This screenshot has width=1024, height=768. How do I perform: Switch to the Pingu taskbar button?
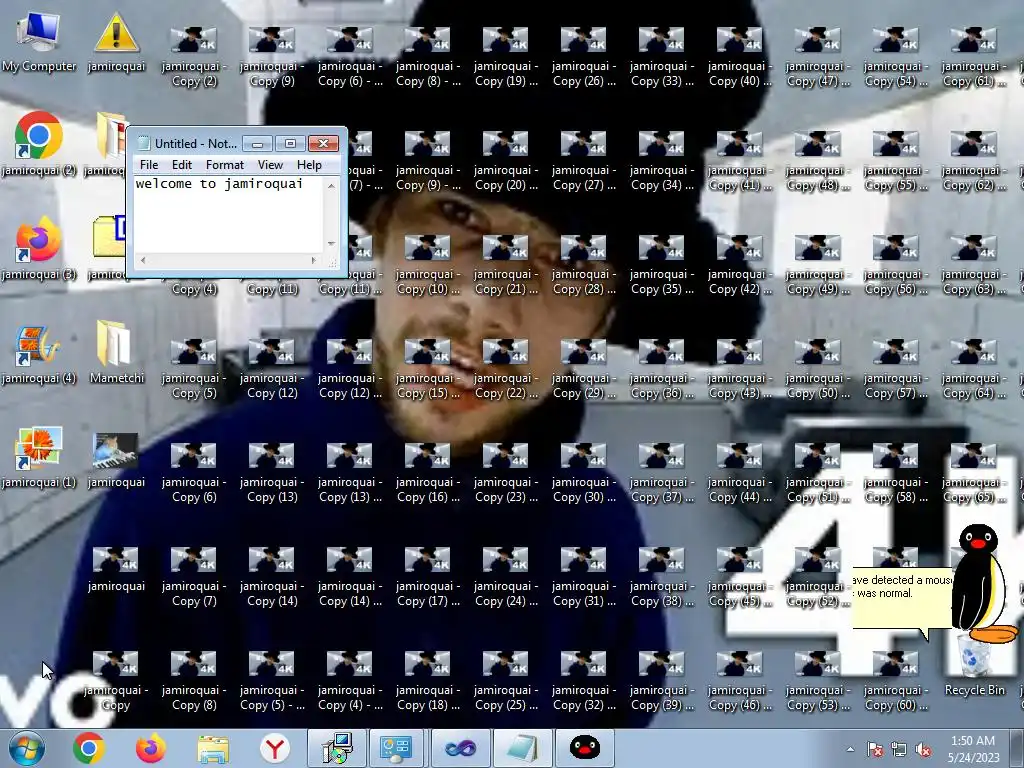(584, 748)
